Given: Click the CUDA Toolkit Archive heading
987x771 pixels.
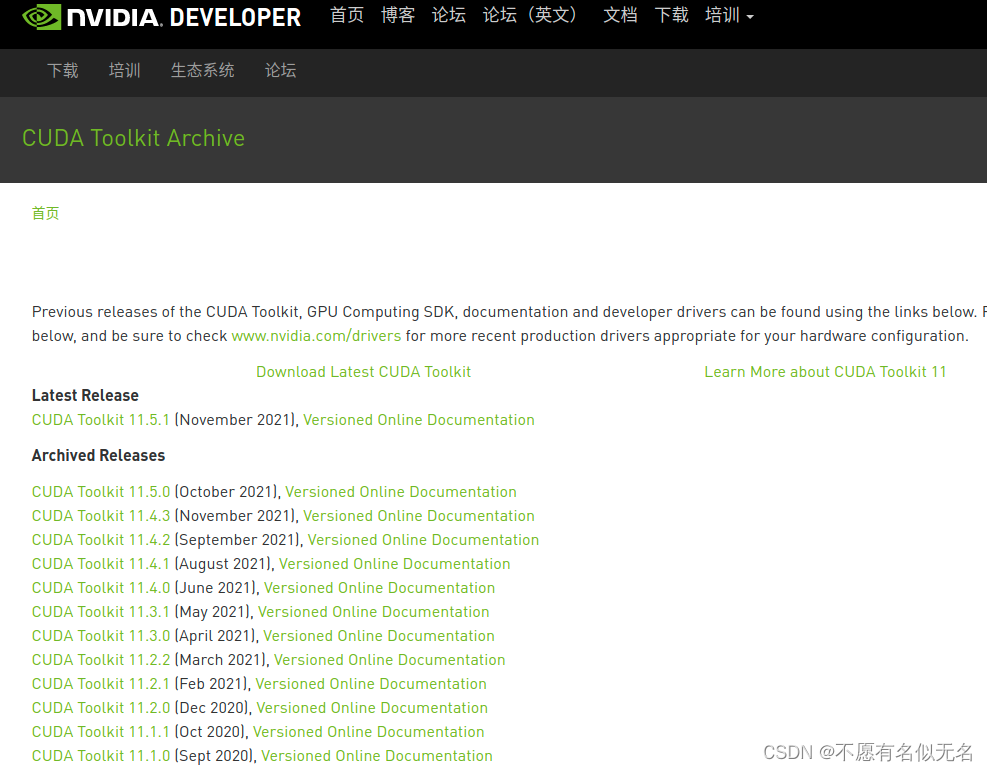Looking at the screenshot, I should point(133,138).
